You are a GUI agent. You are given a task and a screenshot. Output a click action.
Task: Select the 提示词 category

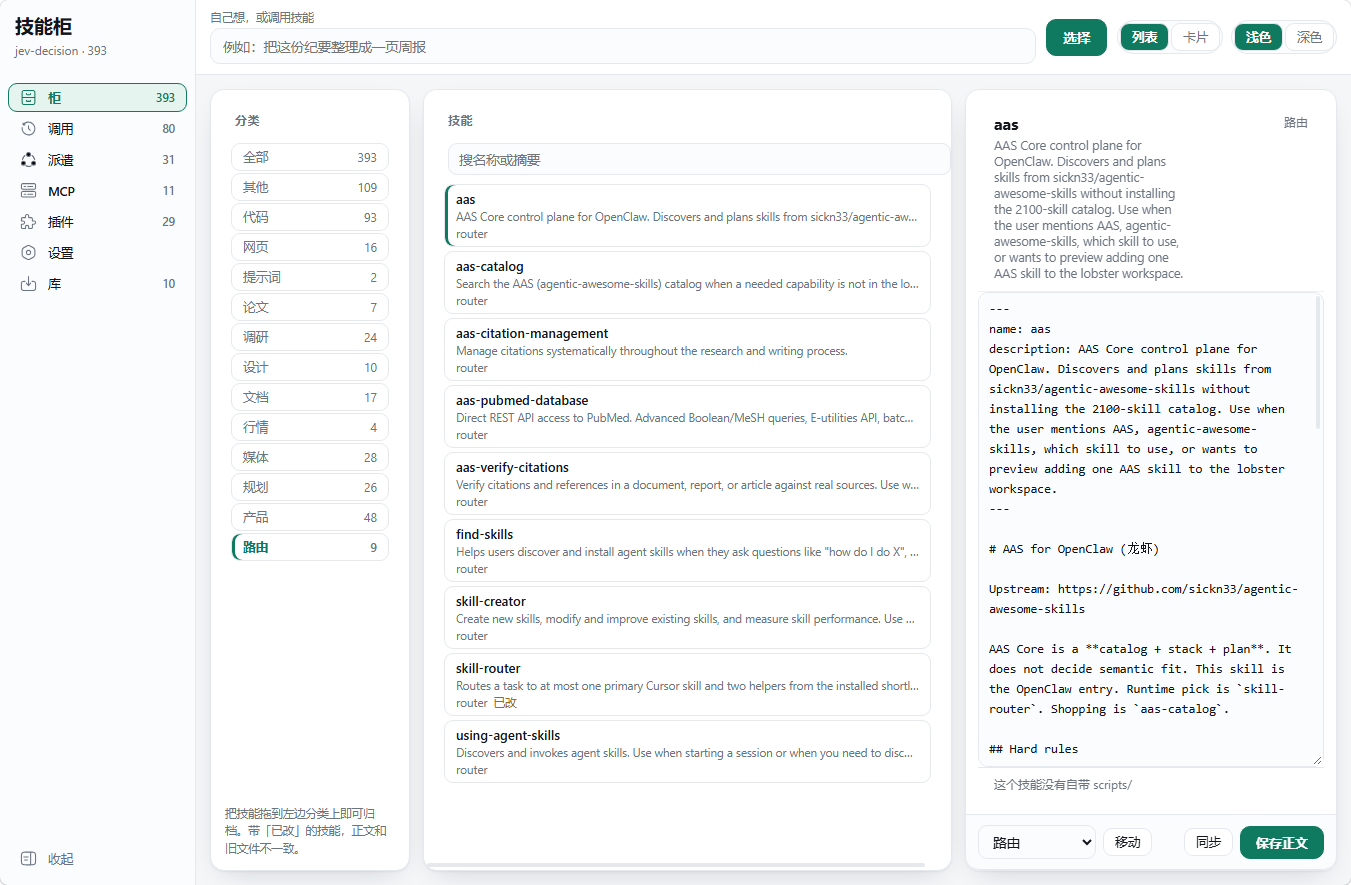click(x=310, y=277)
